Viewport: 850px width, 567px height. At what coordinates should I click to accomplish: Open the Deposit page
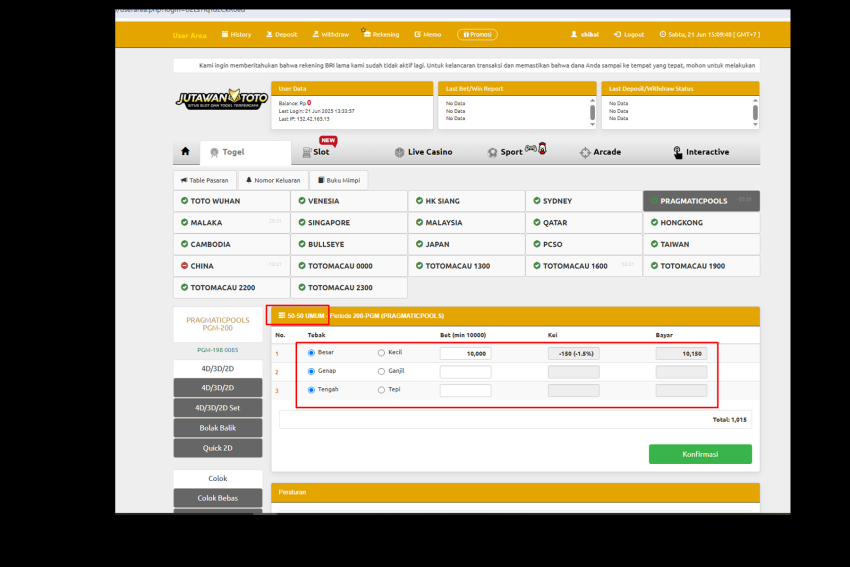coord(282,34)
